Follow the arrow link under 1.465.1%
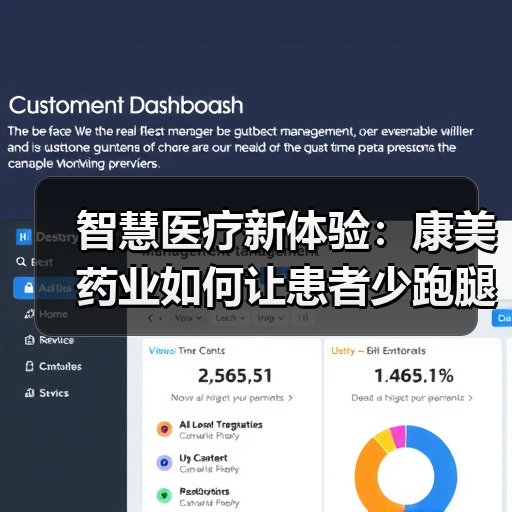The image size is (512, 512). [412, 398]
